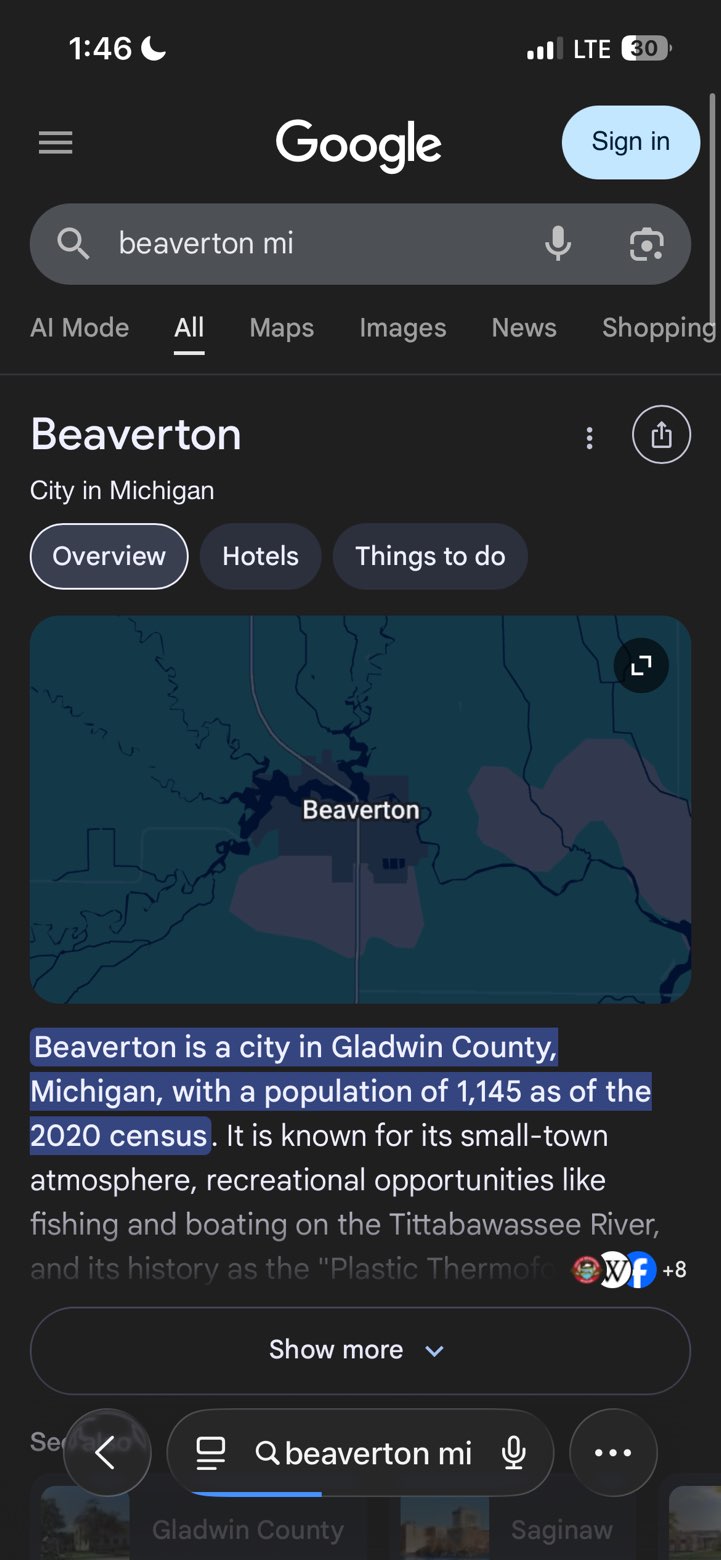The width and height of the screenshot is (721, 1560).
Task: Expand Show more for Beaverton description
Action: pos(360,1350)
